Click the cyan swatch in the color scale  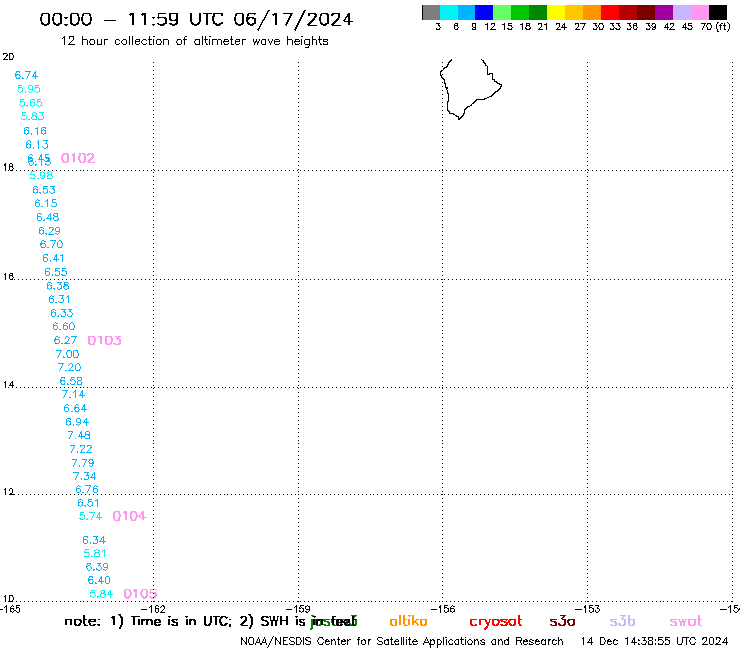coord(449,12)
